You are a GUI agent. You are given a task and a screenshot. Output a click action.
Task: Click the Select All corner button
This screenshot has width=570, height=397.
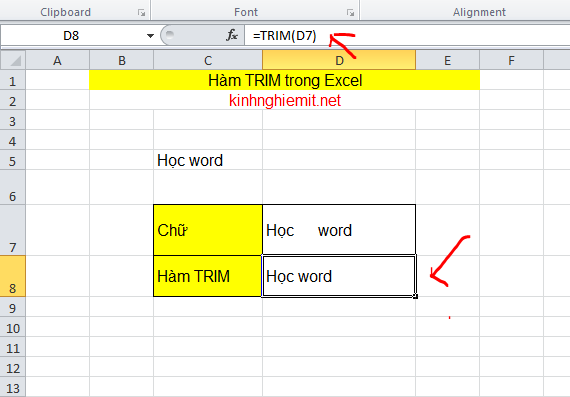[x=13, y=60]
